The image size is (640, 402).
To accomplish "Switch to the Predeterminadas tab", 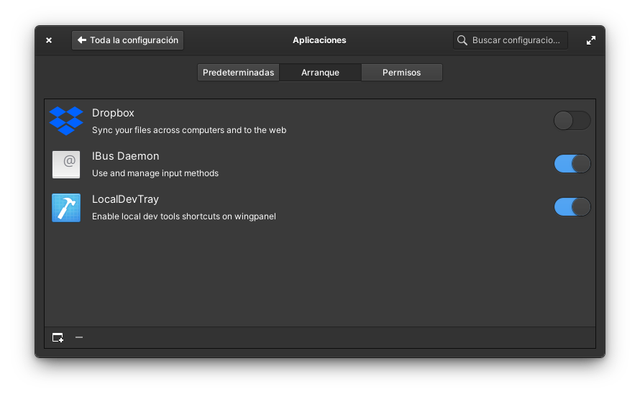I will [x=238, y=73].
